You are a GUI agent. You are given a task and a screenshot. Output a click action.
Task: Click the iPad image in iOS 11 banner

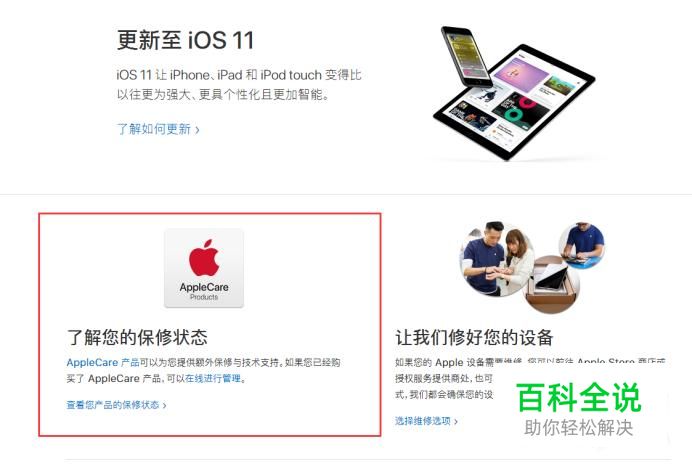pyautogui.click(x=514, y=102)
